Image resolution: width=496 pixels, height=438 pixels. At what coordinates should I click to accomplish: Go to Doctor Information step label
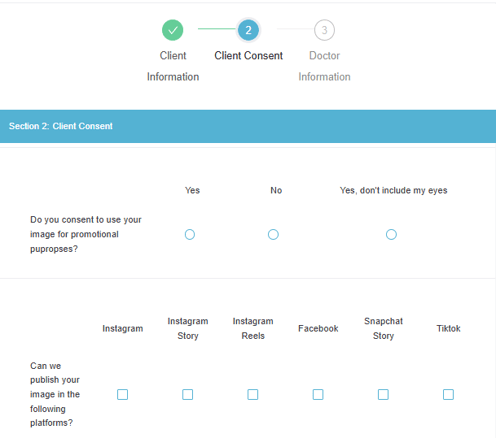(324, 66)
